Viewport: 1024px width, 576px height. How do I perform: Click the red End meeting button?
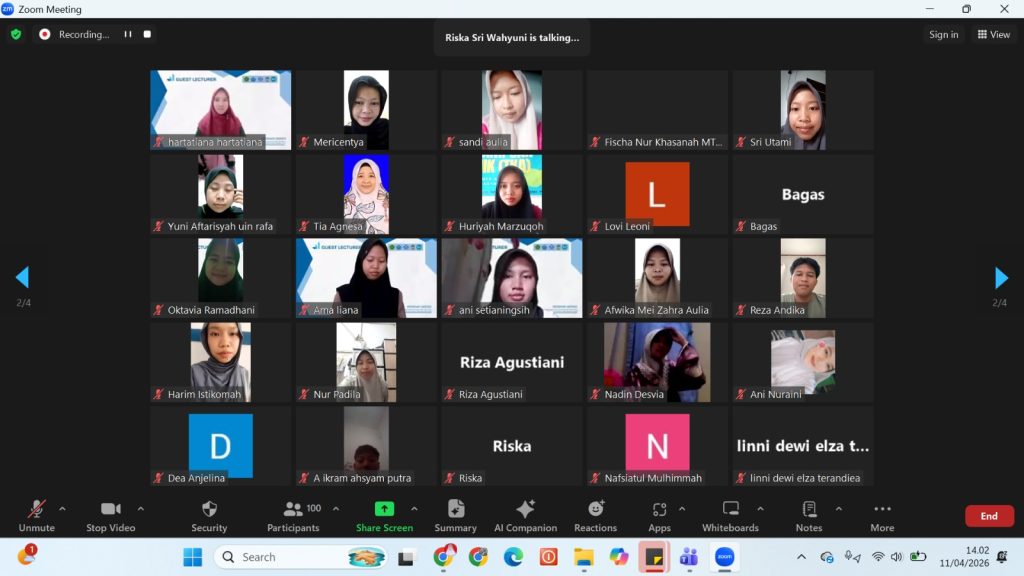click(x=988, y=516)
